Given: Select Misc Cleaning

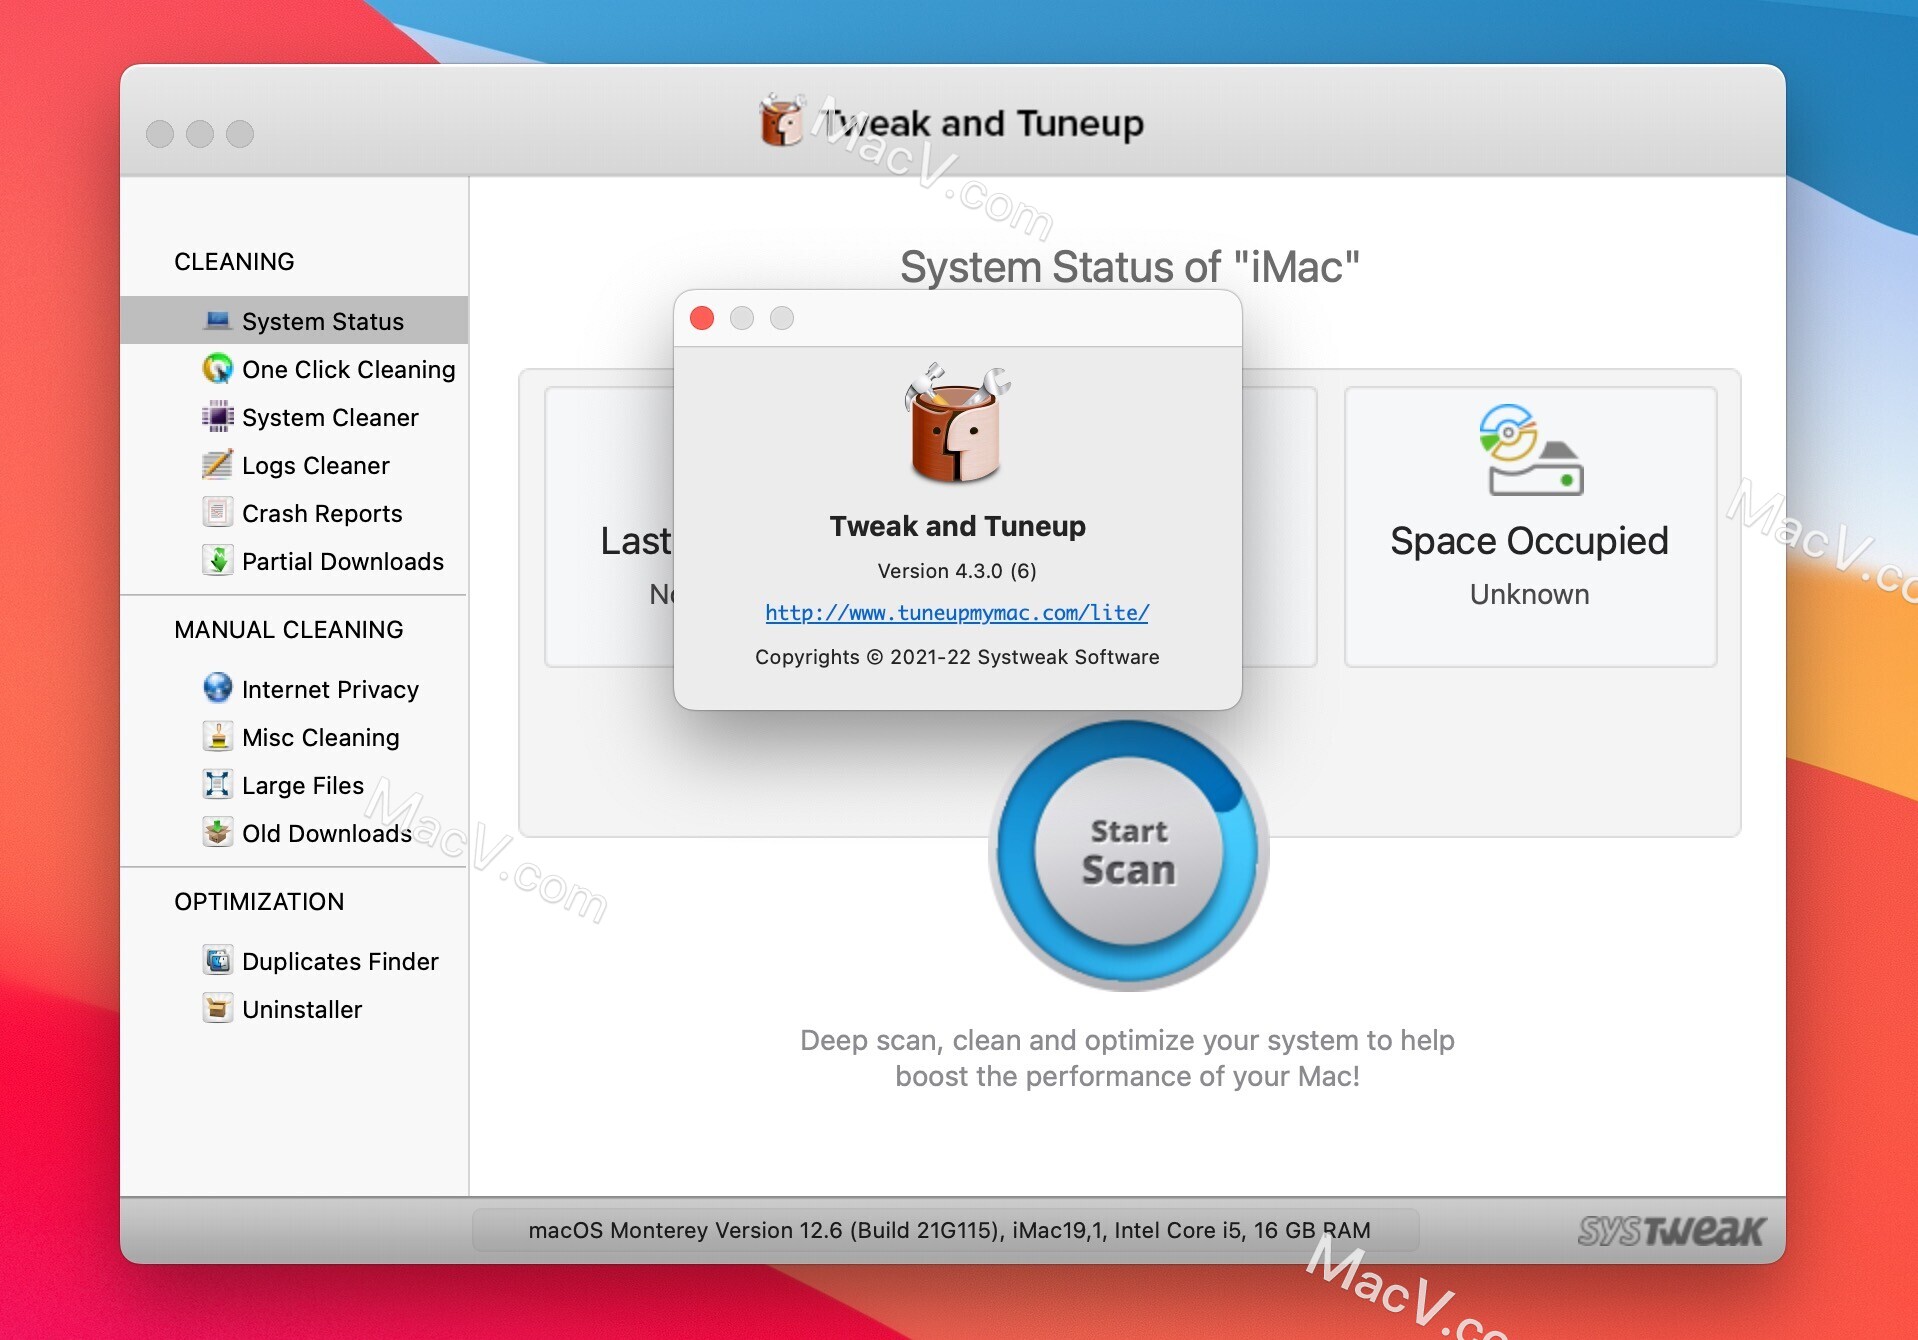Looking at the screenshot, I should tap(294, 737).
